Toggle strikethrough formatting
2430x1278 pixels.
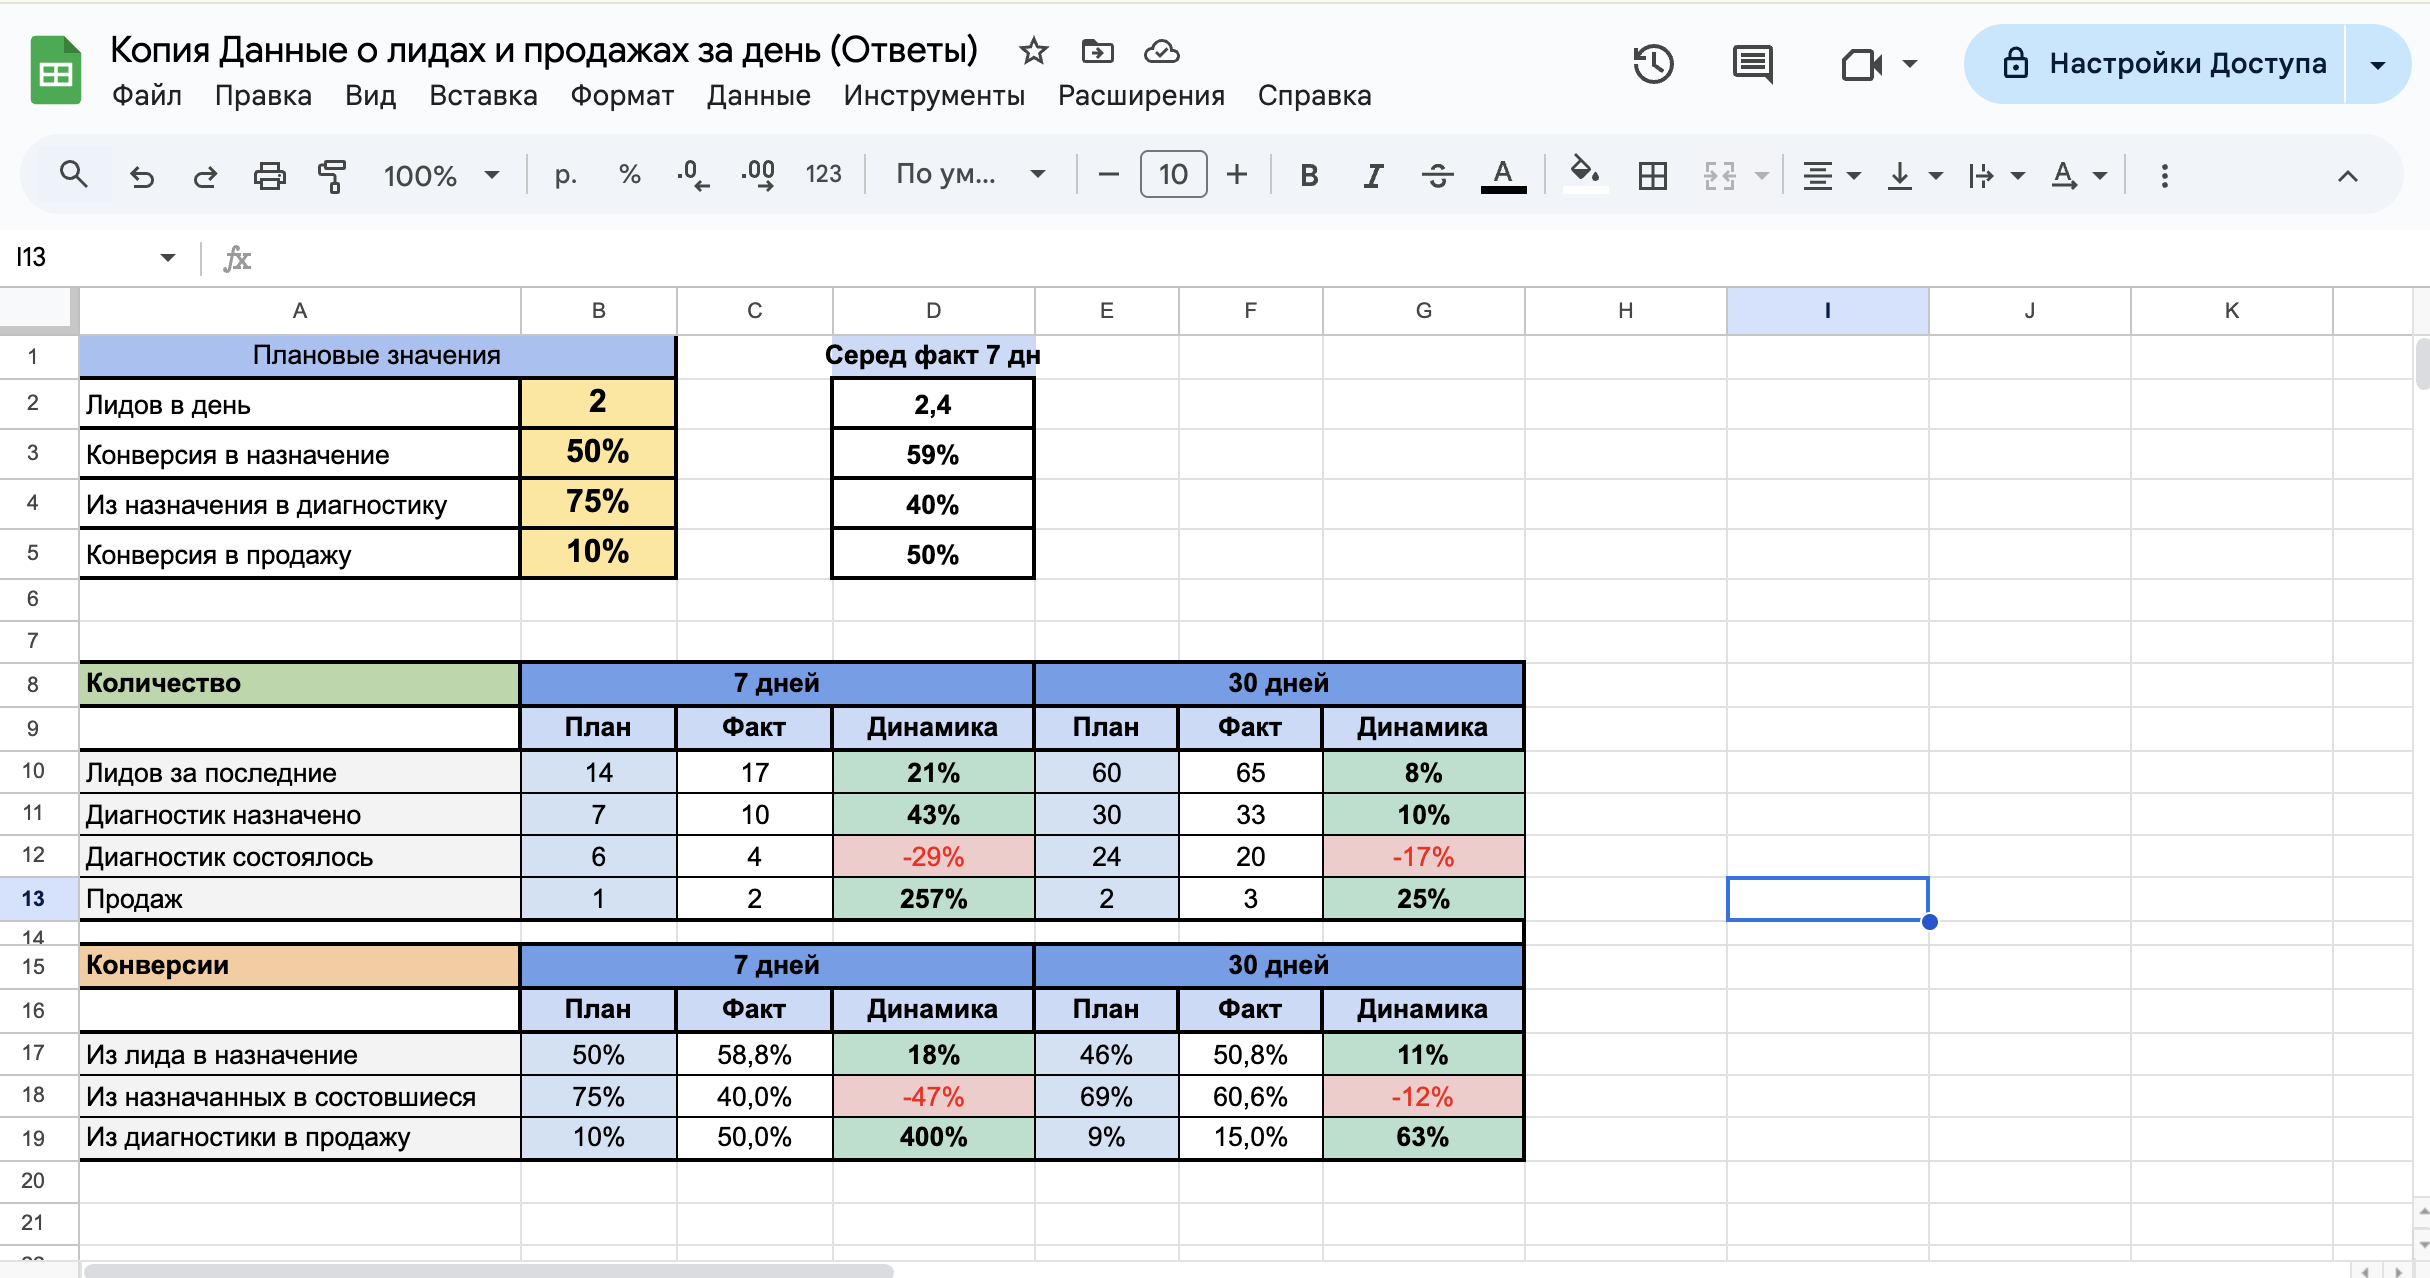pyautogui.click(x=1437, y=176)
